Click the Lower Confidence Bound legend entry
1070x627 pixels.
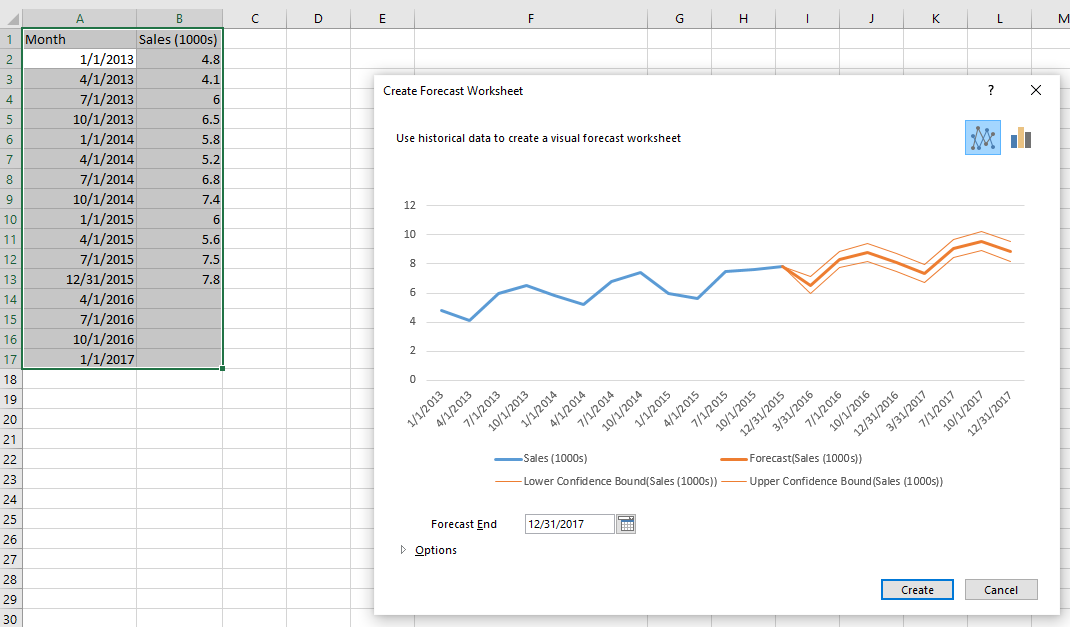(x=606, y=481)
